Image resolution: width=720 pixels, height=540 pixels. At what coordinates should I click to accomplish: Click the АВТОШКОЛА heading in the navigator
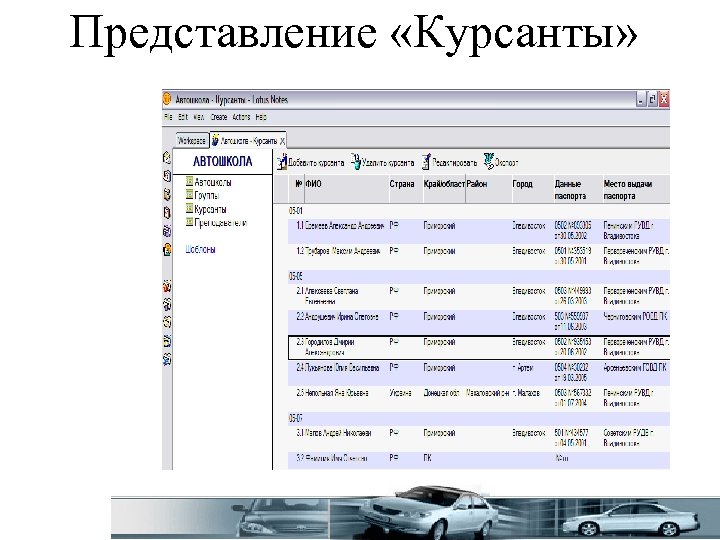coord(223,162)
